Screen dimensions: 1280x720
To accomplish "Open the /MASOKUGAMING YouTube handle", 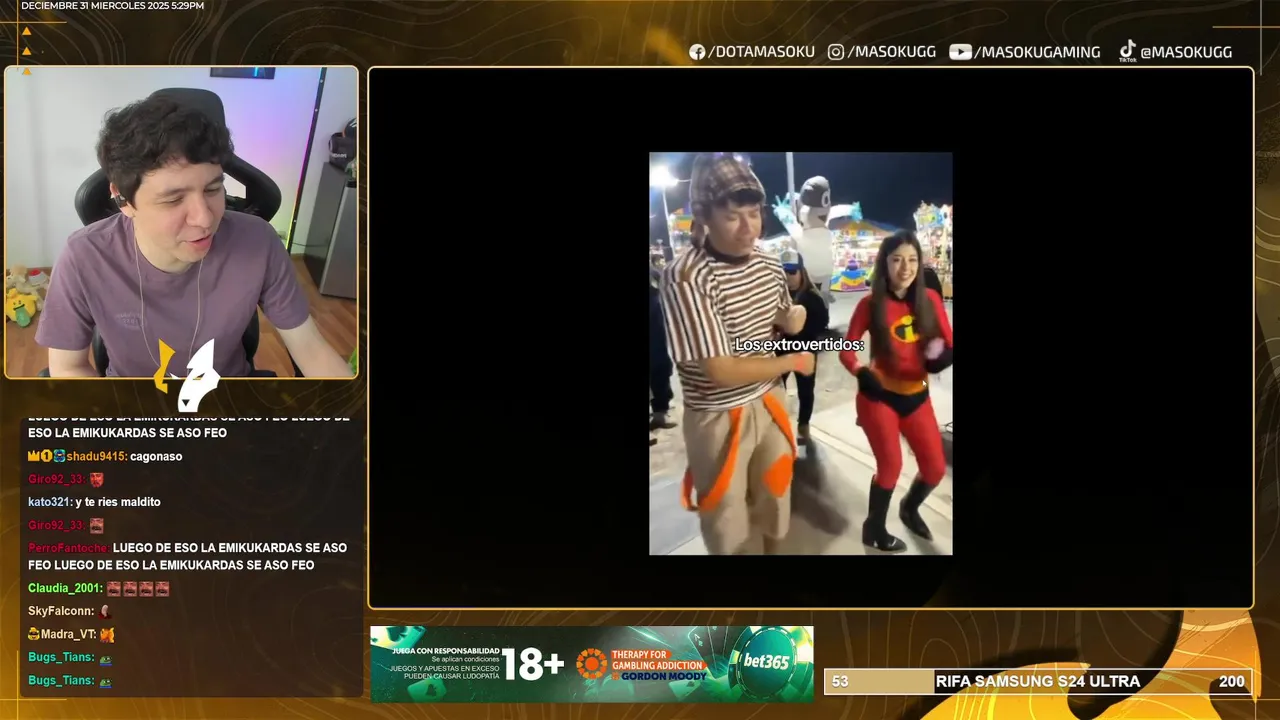I will pos(1037,52).
